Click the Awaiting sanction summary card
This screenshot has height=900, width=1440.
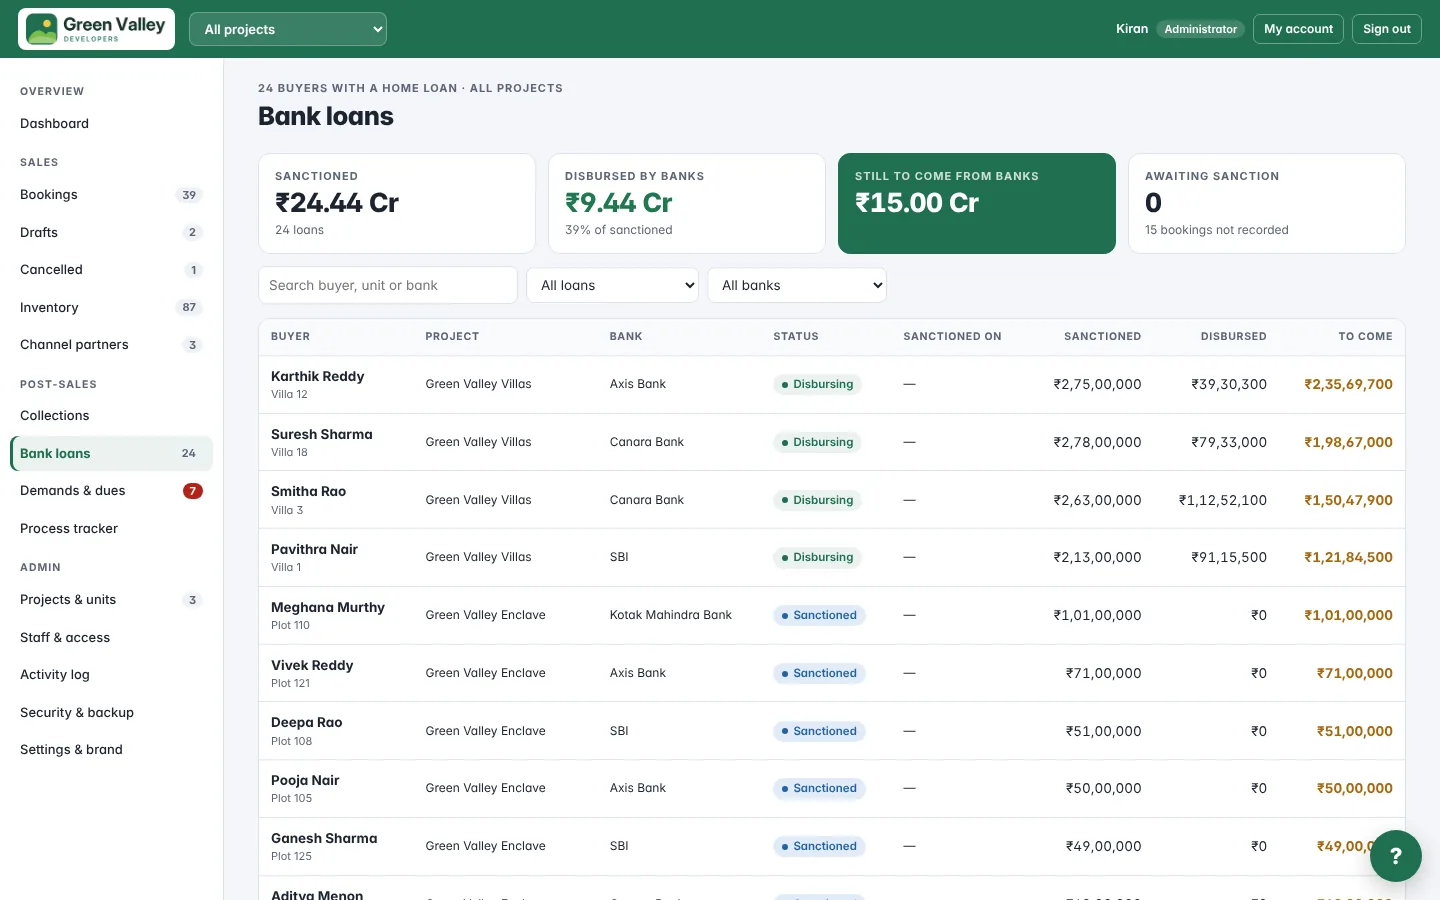pyautogui.click(x=1267, y=203)
